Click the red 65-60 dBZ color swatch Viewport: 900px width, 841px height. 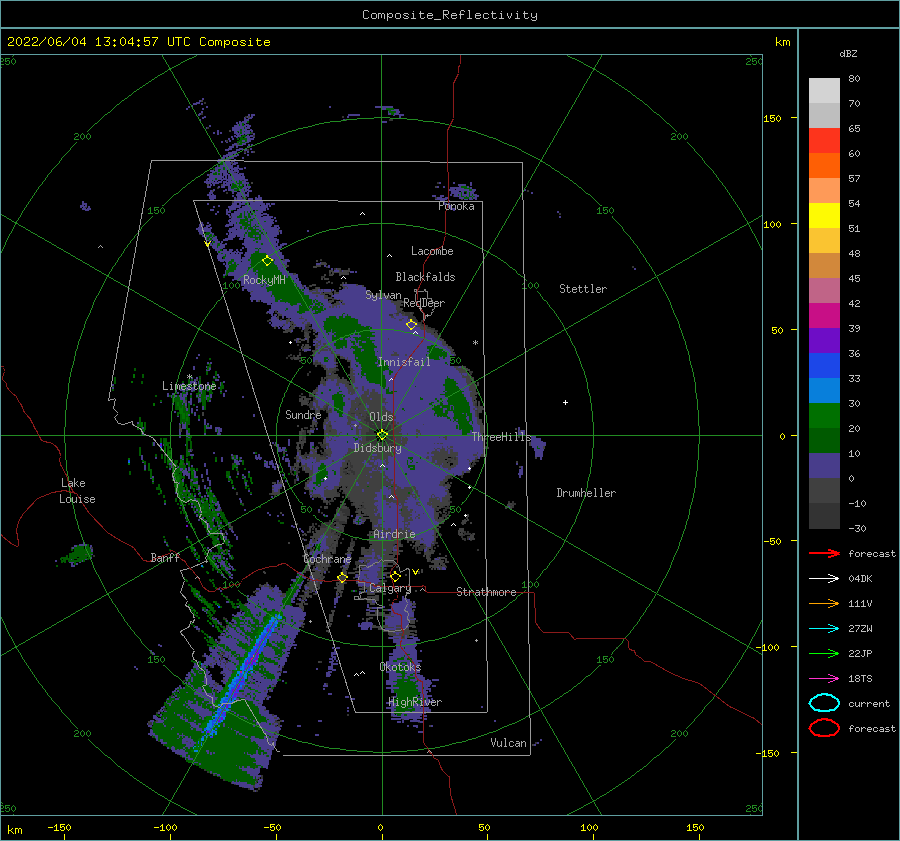pos(824,141)
